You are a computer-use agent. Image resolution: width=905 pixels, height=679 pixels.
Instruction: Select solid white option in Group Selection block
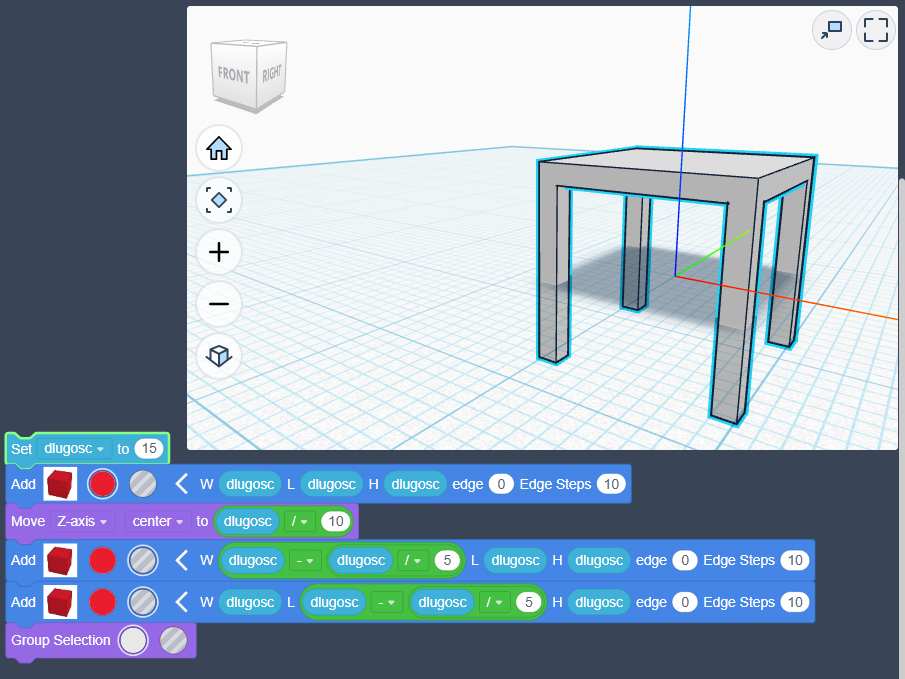[x=133, y=640]
